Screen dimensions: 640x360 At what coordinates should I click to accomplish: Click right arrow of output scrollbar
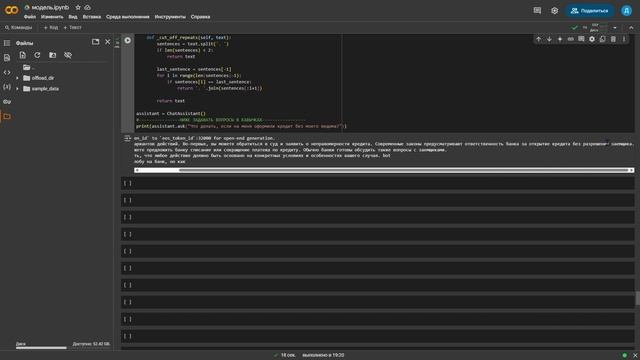pyautogui.click(x=631, y=170)
